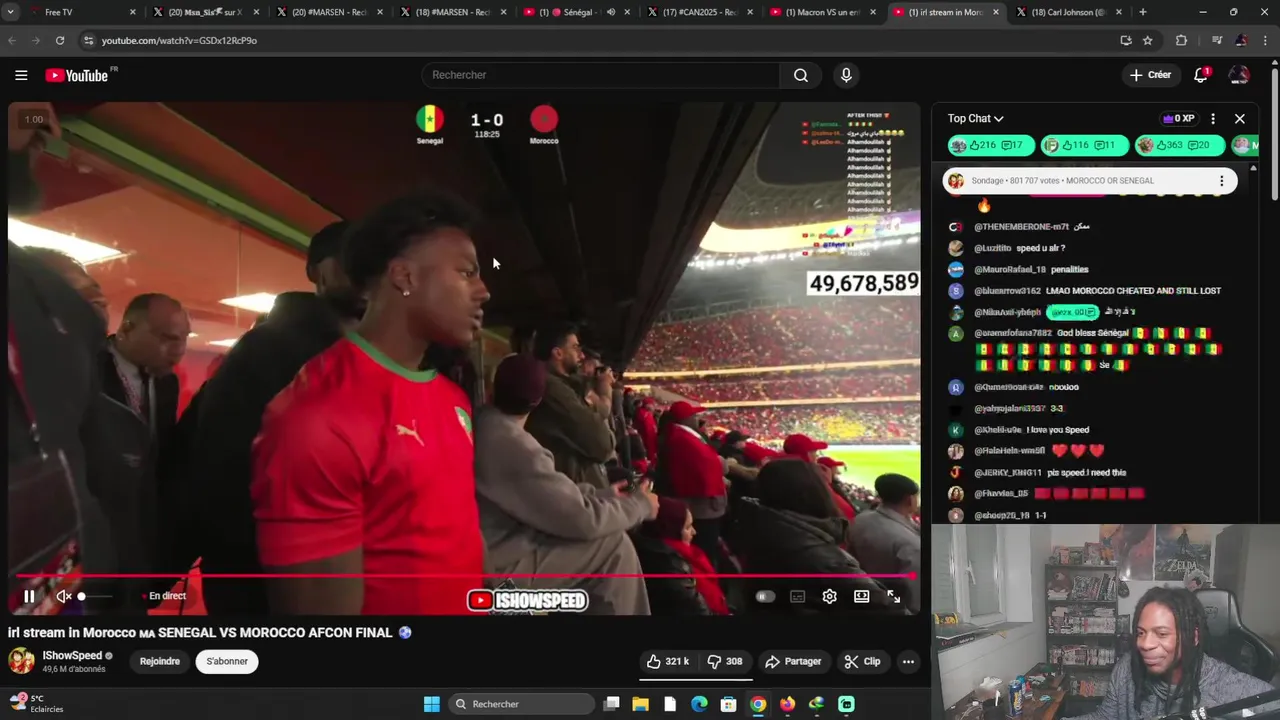
Task: Open chat options three-dot menu
Action: (1213, 118)
